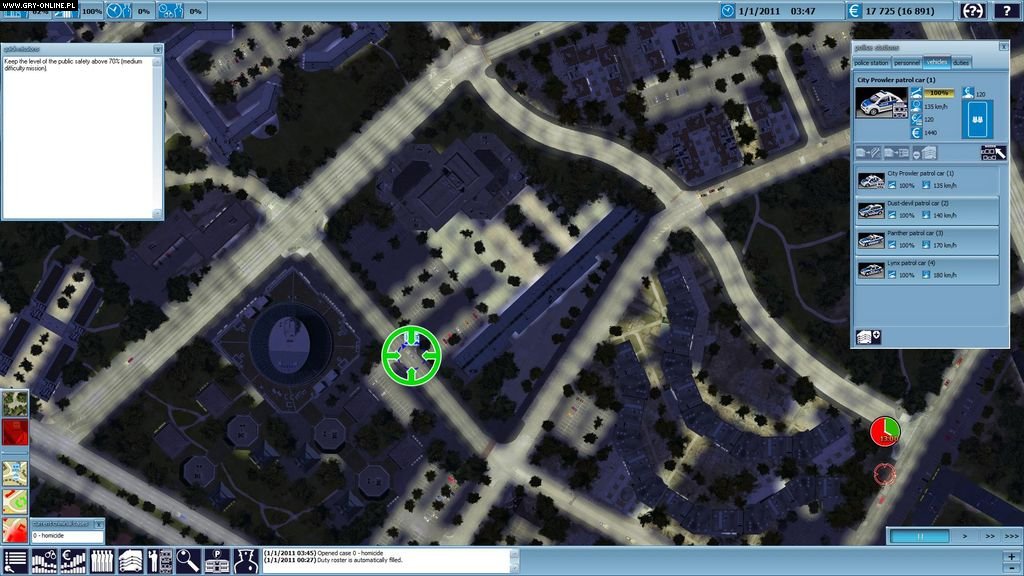This screenshot has height=576, width=1024.
Task: Click the question mark help button
Action: click(1006, 10)
